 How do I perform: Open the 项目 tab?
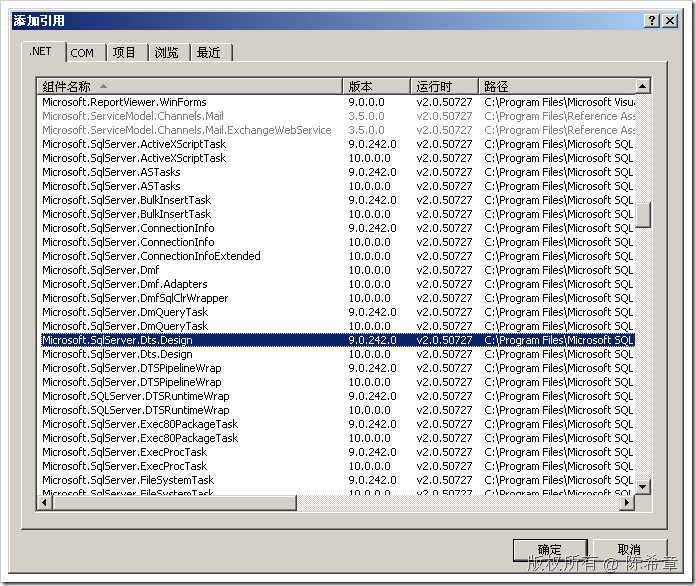[x=126, y=53]
